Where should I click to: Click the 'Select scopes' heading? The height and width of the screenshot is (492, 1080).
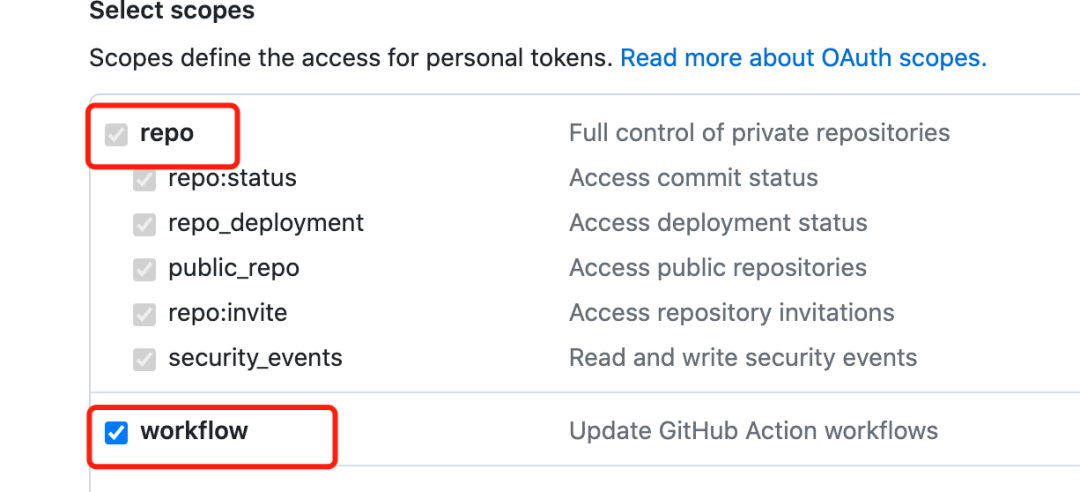click(172, 12)
